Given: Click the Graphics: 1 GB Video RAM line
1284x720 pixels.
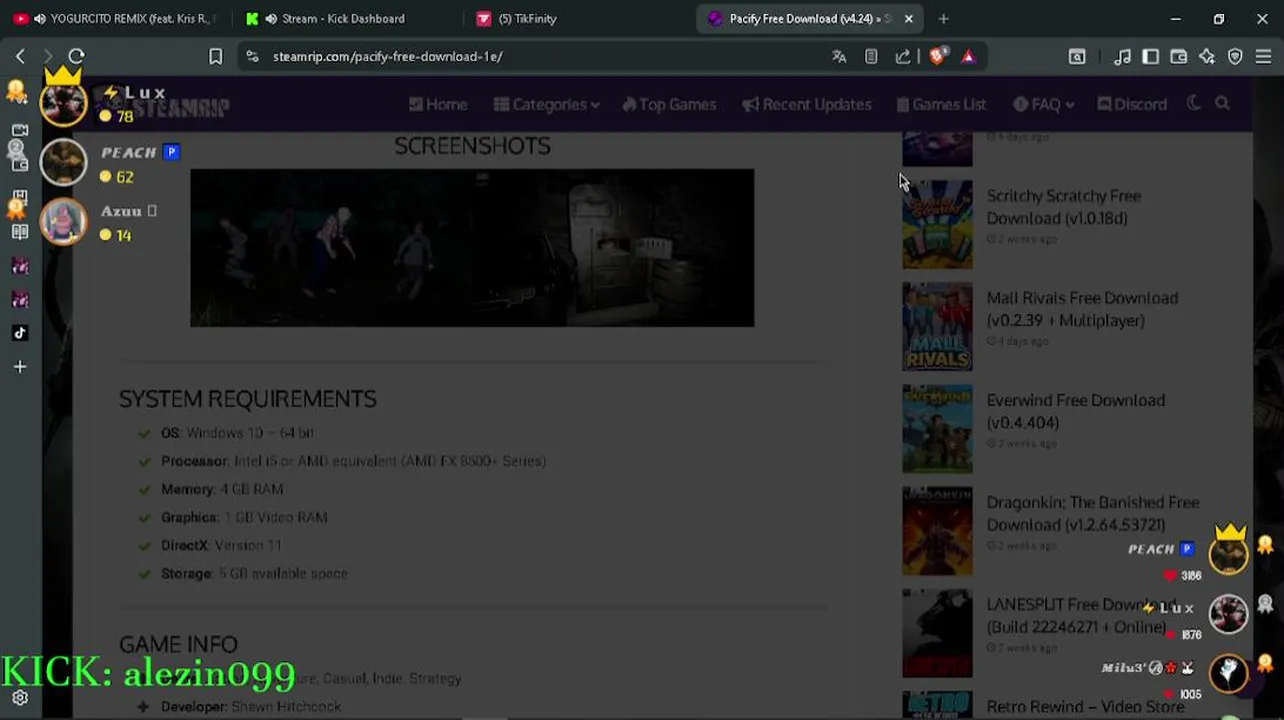Looking at the screenshot, I should pos(244,517).
